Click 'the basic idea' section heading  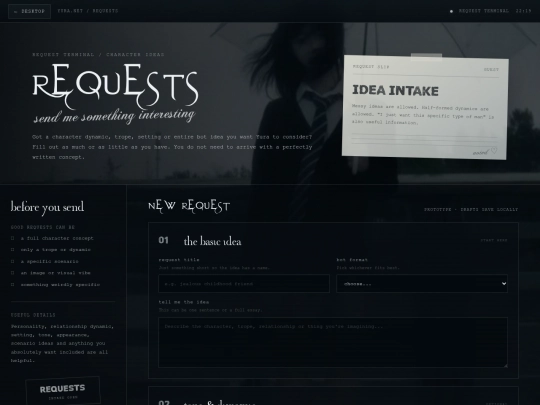pos(212,241)
